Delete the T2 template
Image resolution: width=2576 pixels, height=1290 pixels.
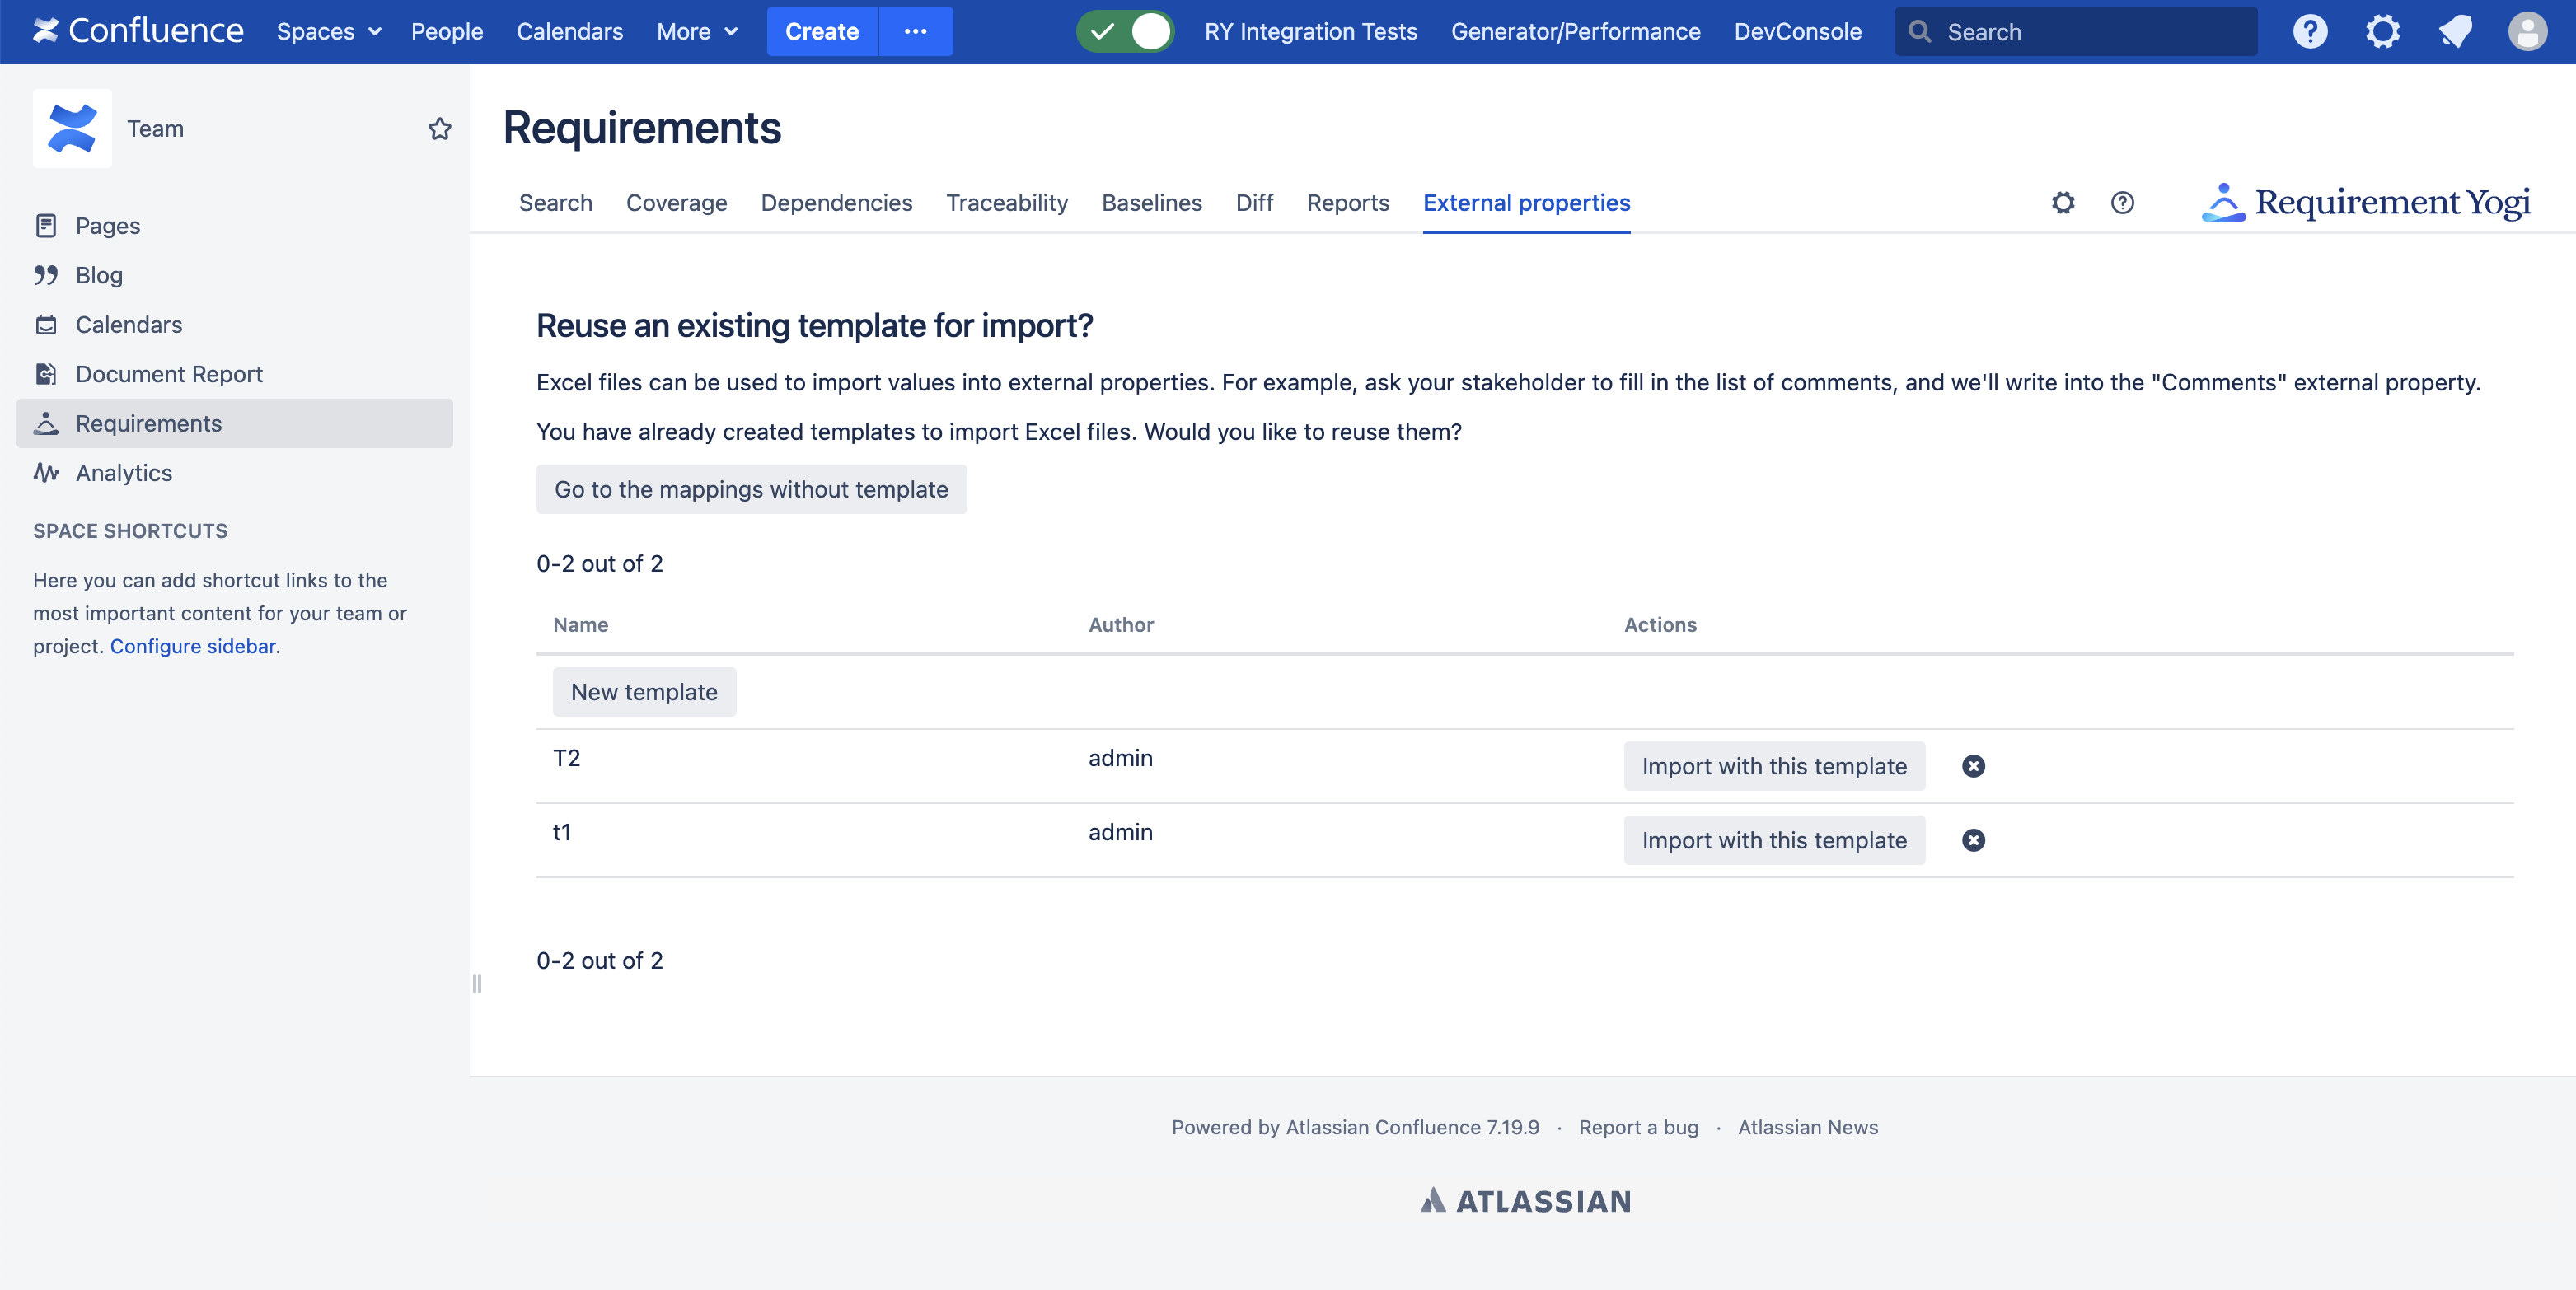(1973, 766)
